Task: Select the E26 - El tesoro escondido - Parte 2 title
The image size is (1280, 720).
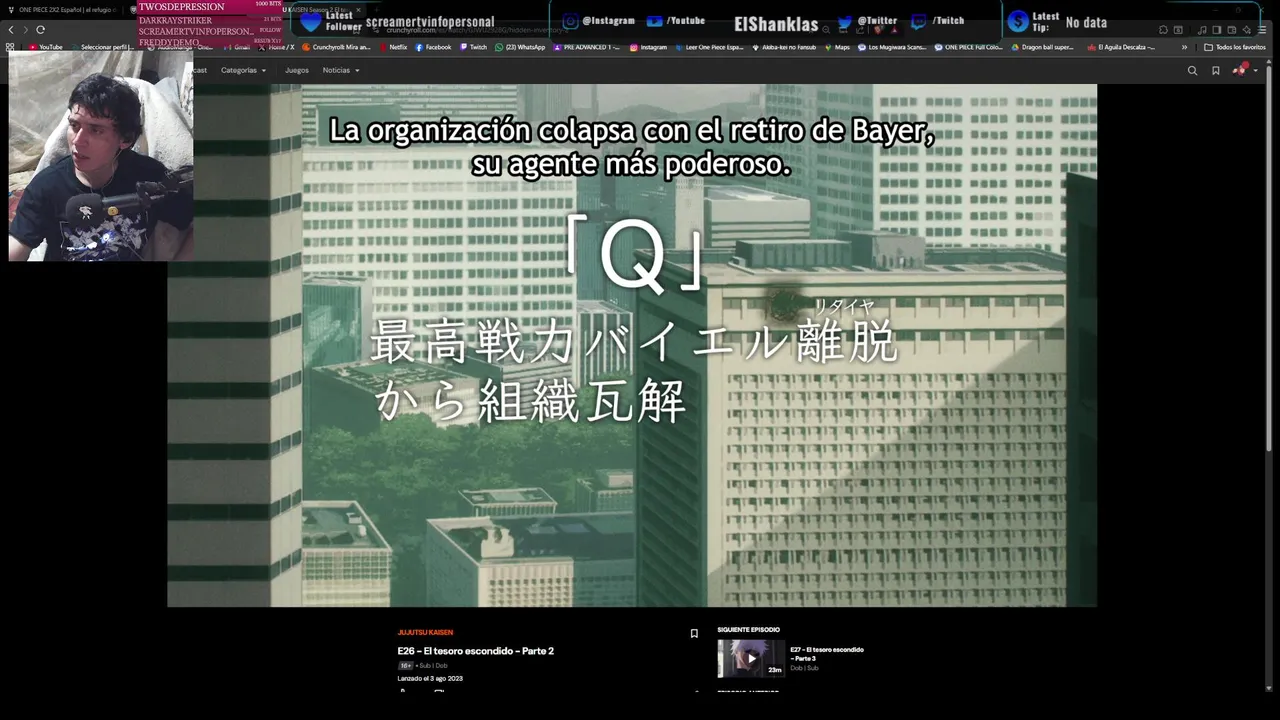Action: (x=476, y=651)
